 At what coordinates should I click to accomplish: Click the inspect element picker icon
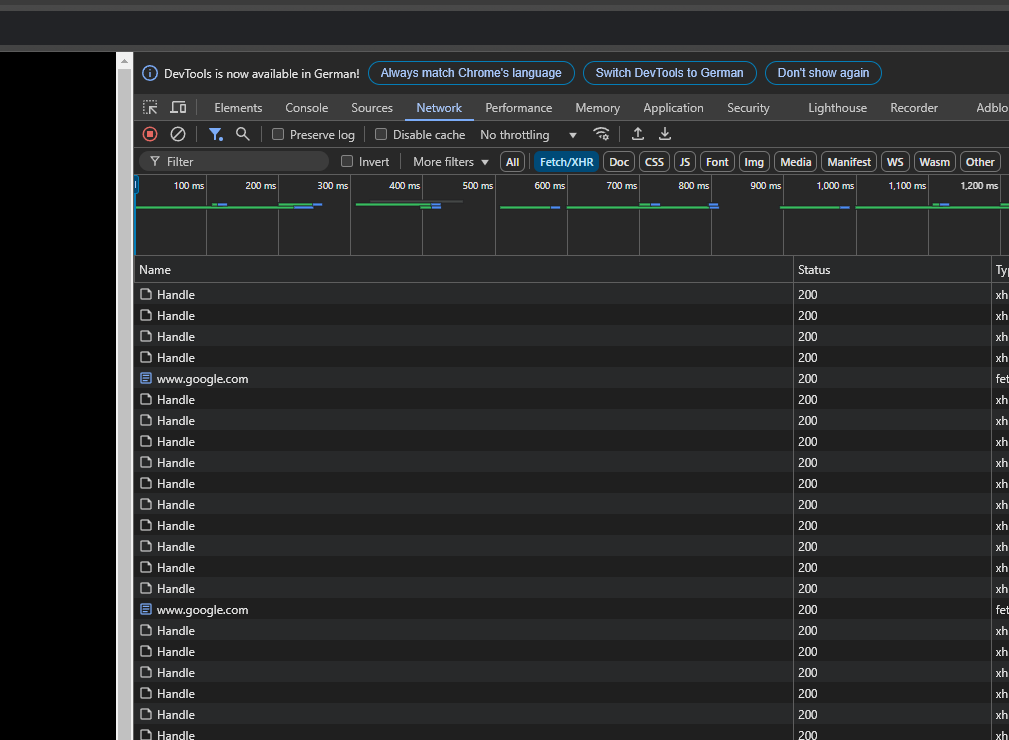(x=150, y=108)
